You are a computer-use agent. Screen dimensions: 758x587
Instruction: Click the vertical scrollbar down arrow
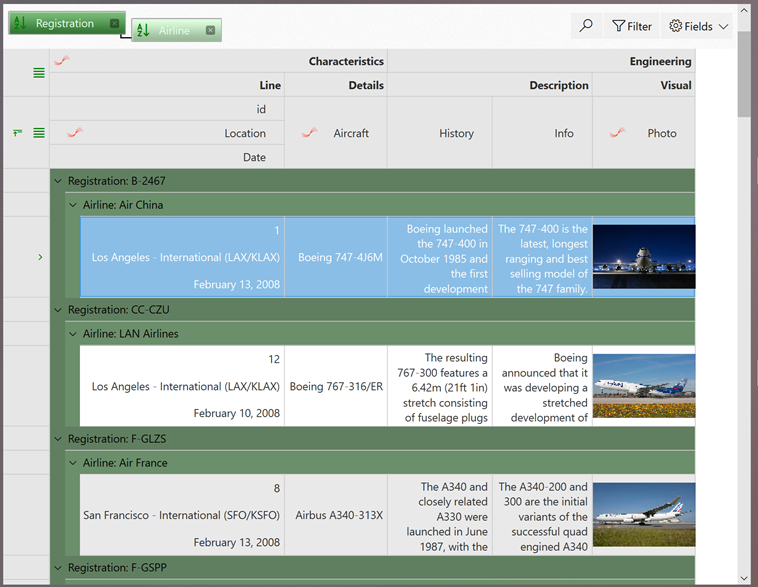(744, 578)
